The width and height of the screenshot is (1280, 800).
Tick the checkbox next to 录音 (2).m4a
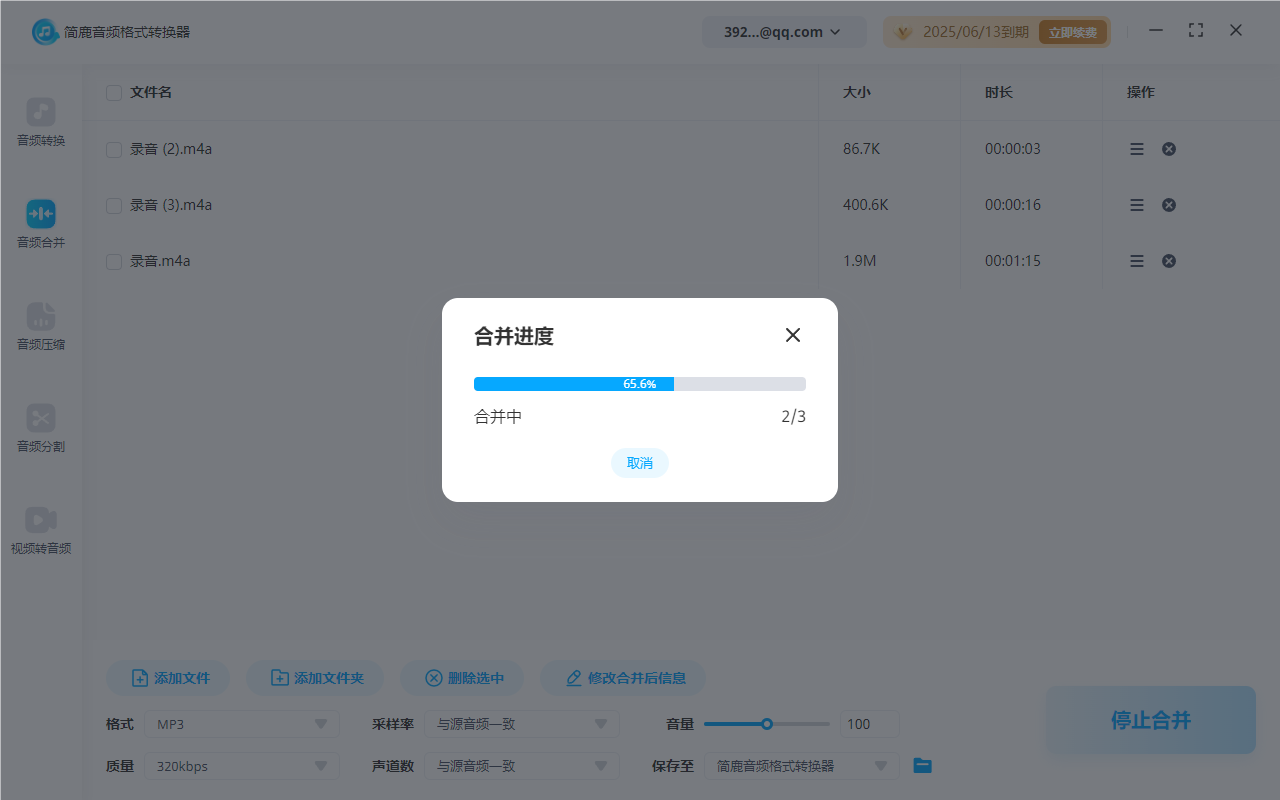[113, 148]
